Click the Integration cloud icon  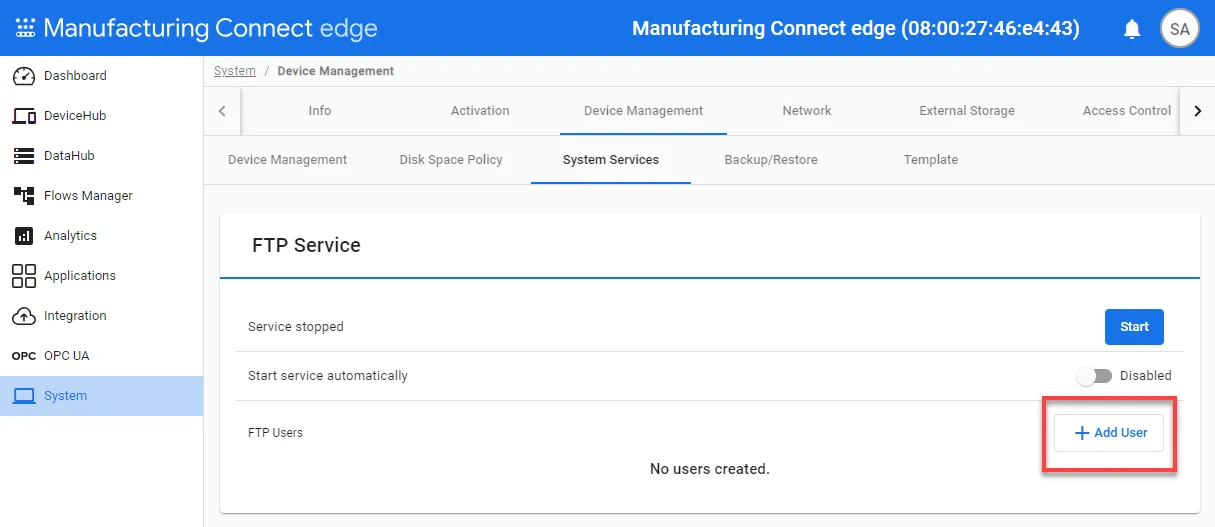pyautogui.click(x=24, y=316)
